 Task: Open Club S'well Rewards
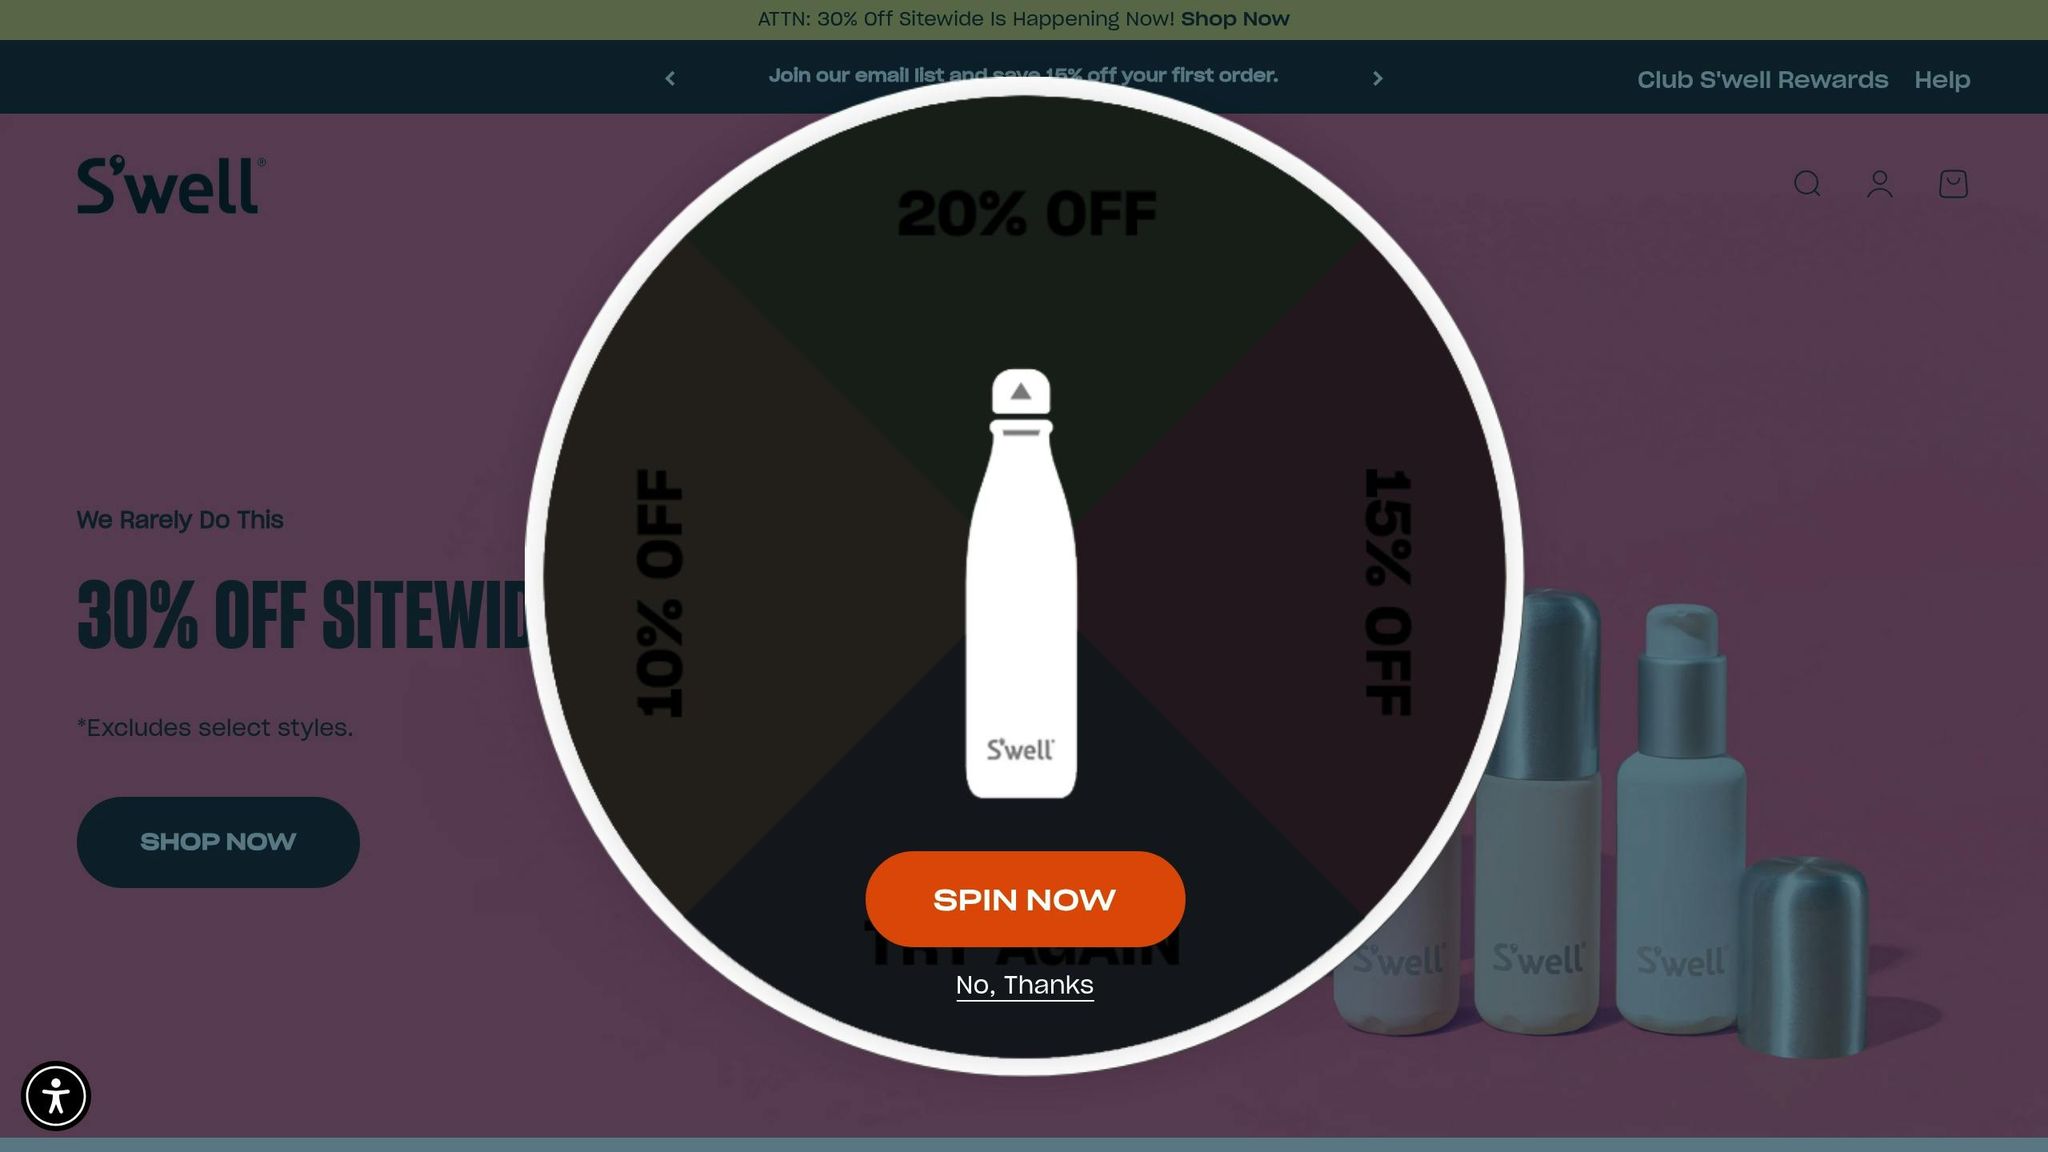coord(1762,80)
